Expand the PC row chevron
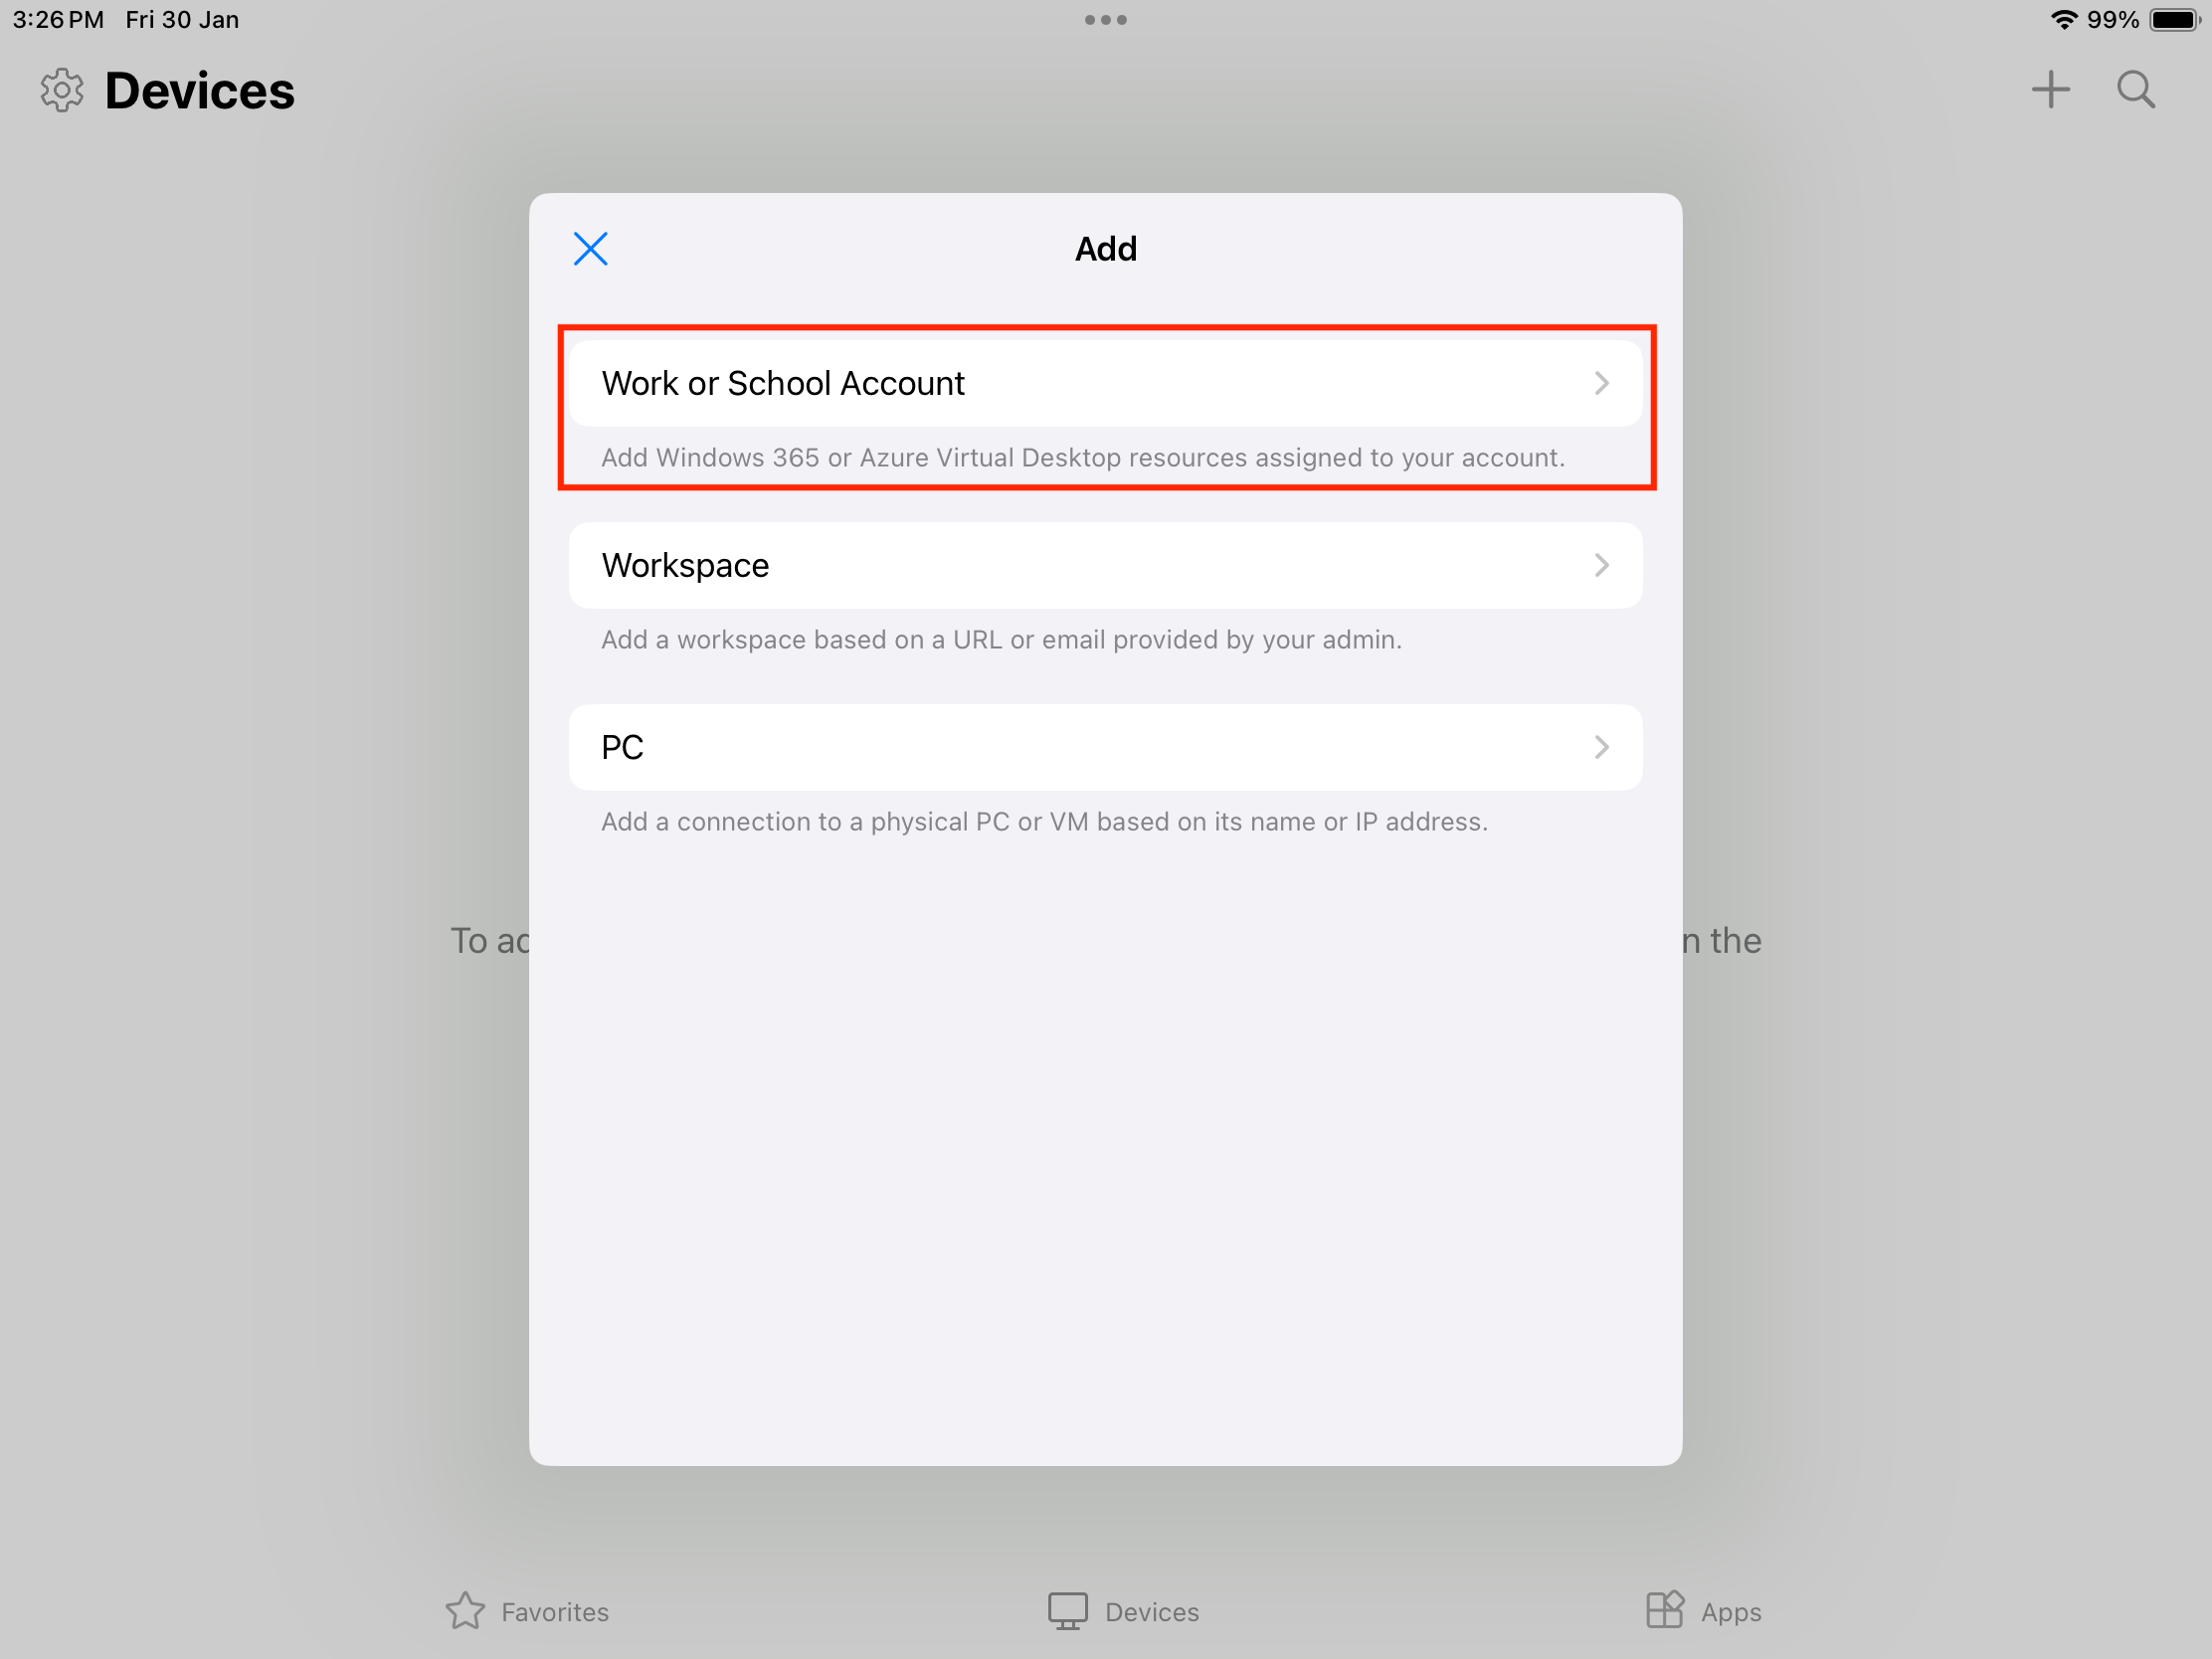2212x1659 pixels. pos(1601,747)
